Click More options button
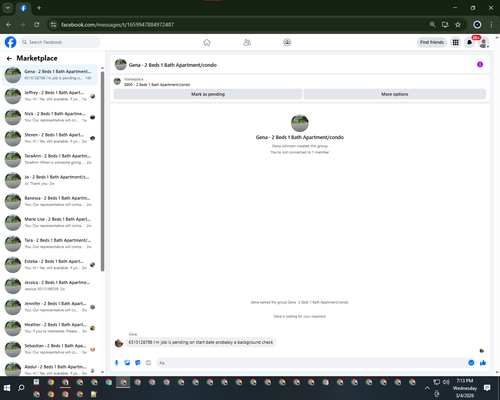Image resolution: width=500 pixels, height=400 pixels. 395,94
